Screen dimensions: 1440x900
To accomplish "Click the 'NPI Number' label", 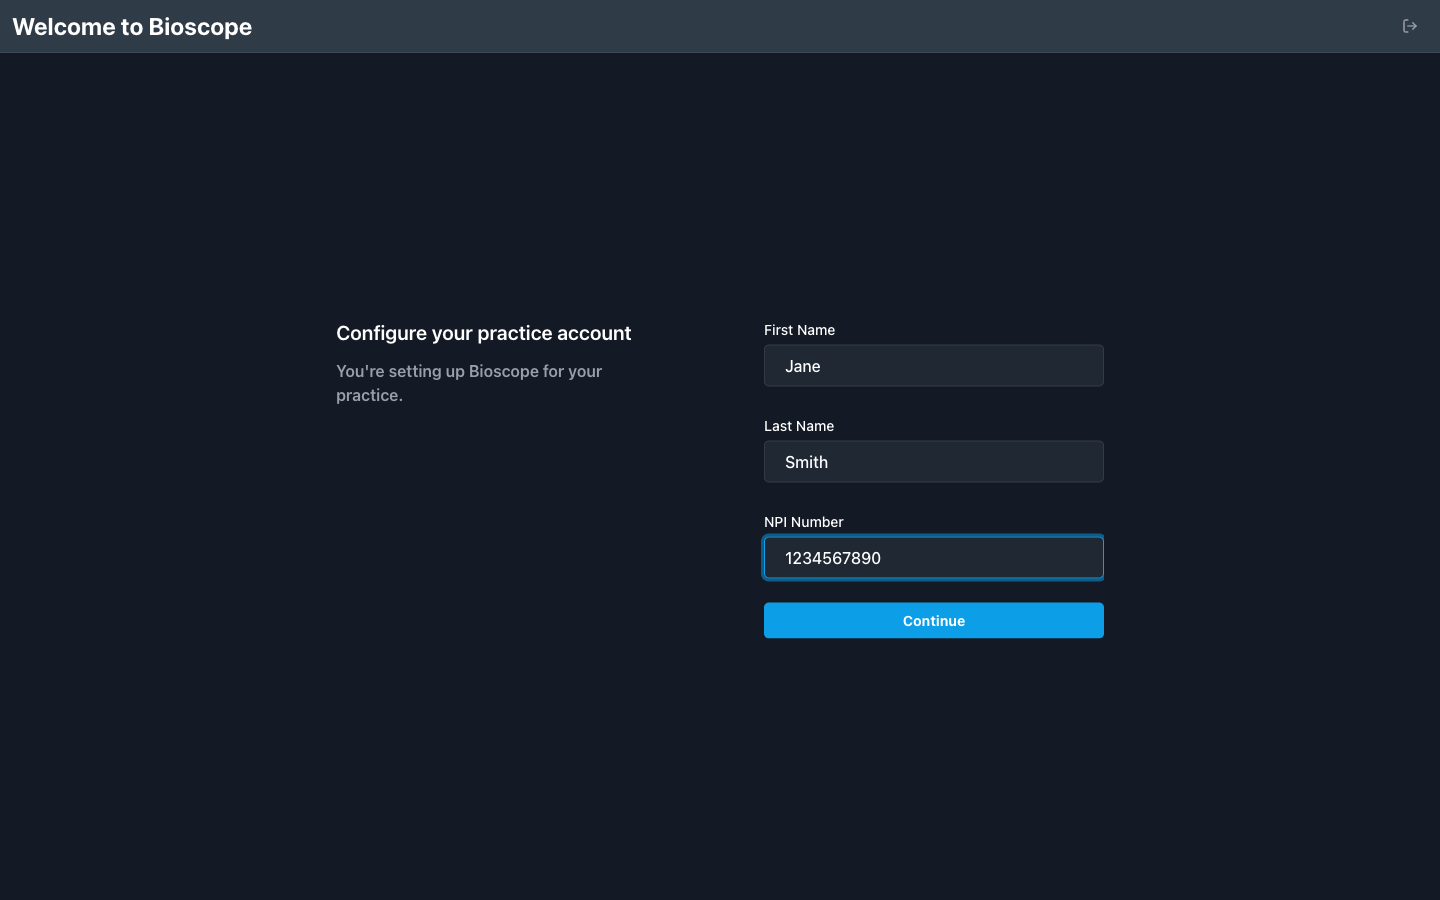I will click(x=804, y=522).
